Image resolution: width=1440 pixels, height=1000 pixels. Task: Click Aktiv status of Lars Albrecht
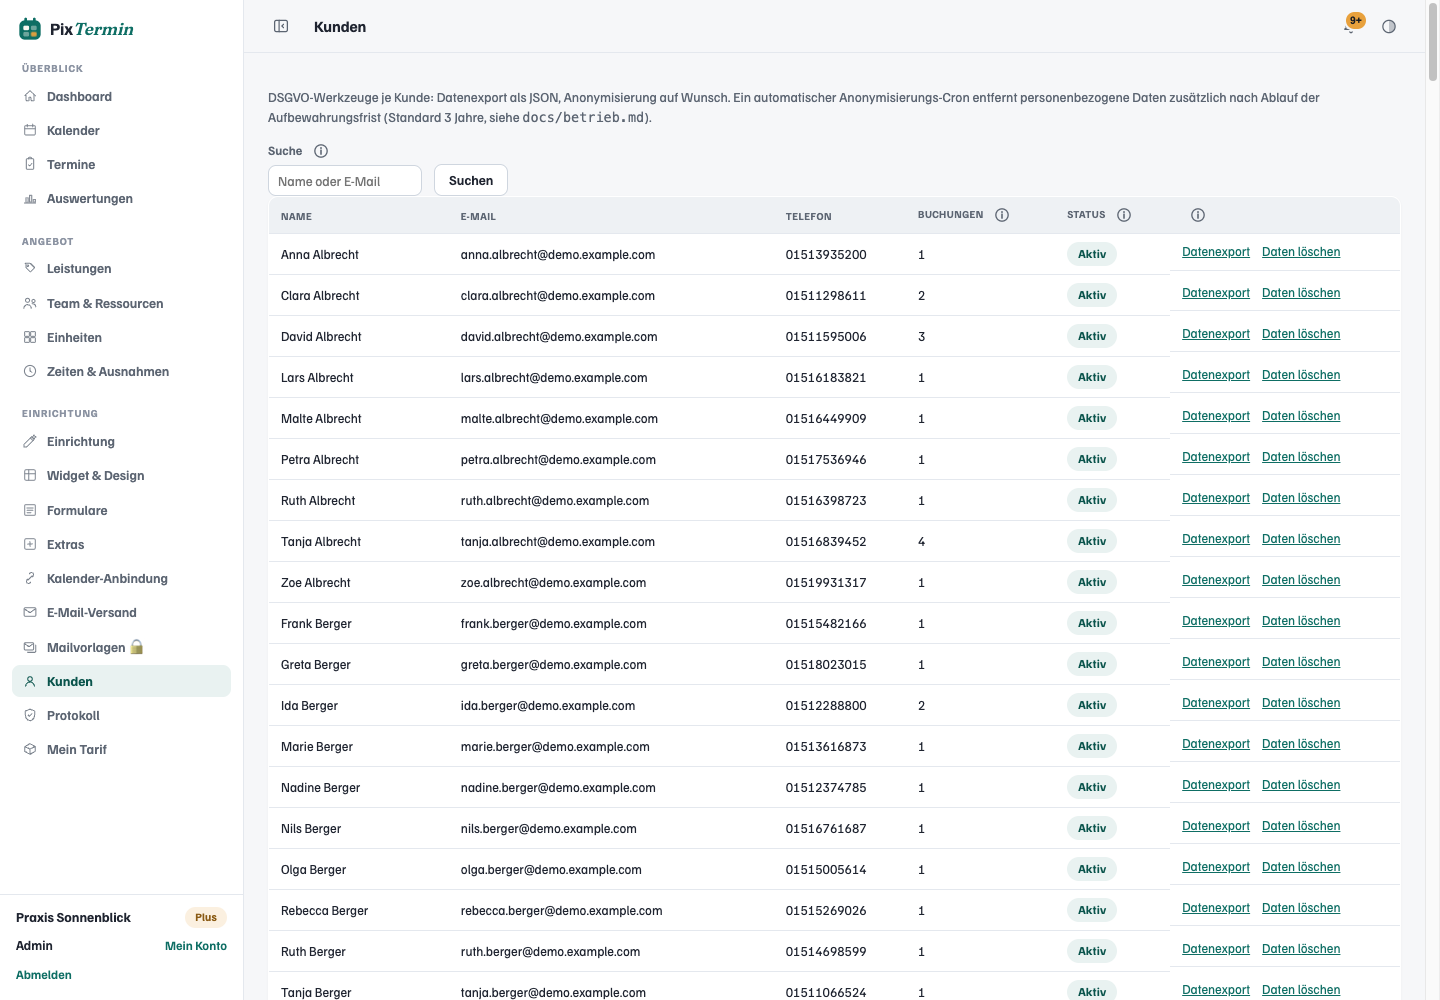pyautogui.click(x=1092, y=377)
